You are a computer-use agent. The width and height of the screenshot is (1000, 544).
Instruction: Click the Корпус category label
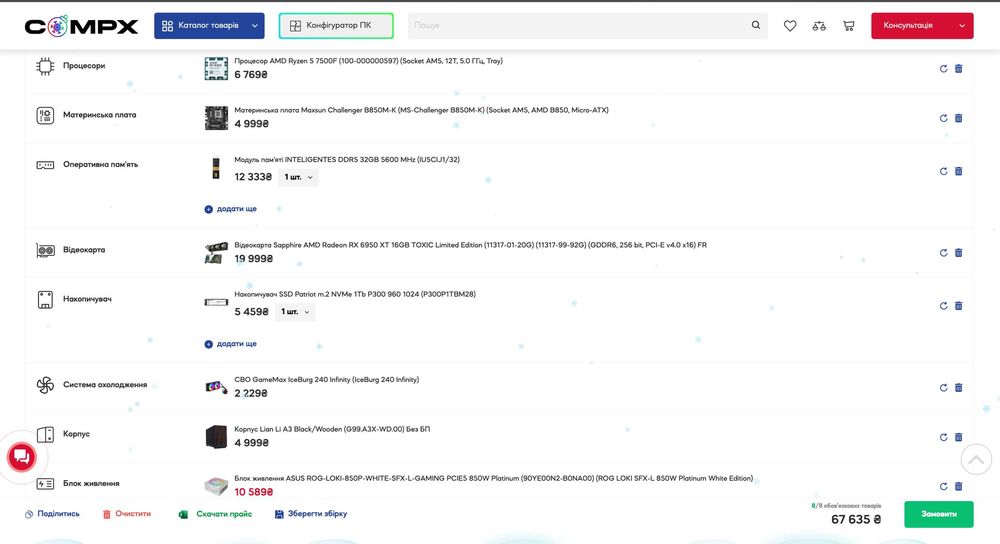[77, 434]
